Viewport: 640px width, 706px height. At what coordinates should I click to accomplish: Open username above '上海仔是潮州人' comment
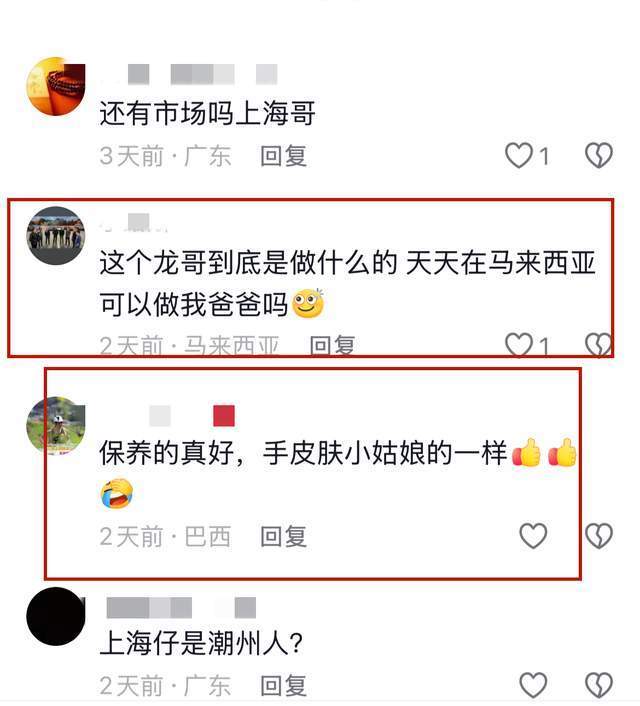181,608
